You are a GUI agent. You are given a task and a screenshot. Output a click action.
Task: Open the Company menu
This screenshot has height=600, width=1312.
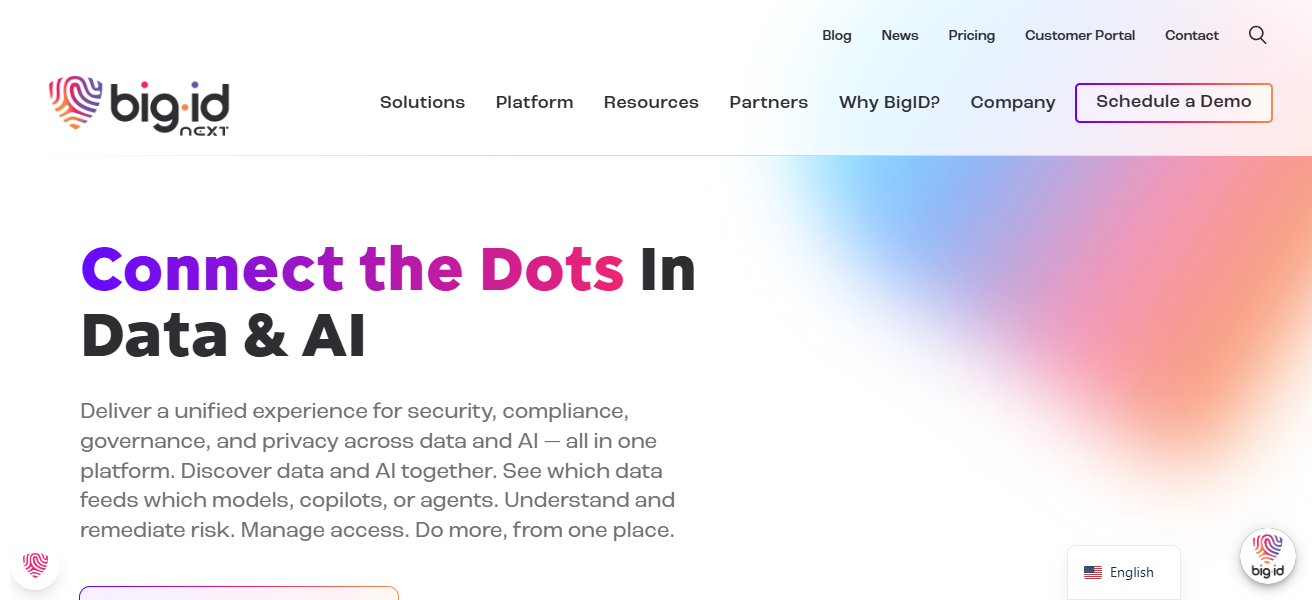click(x=1012, y=102)
